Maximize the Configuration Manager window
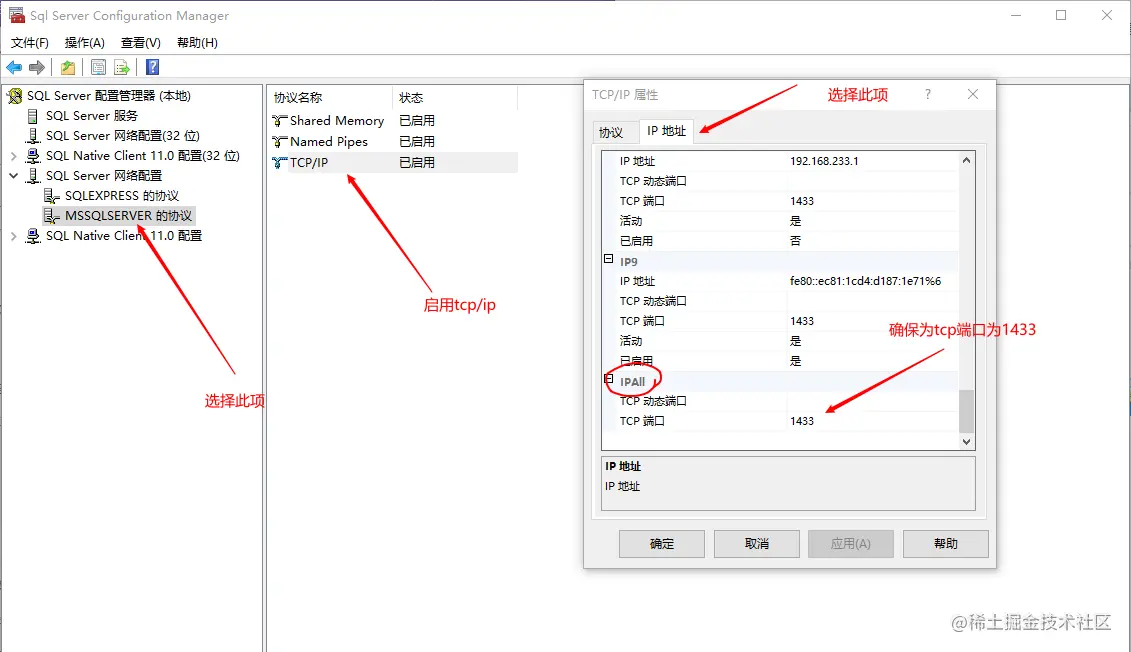The height and width of the screenshot is (652, 1131). (x=1061, y=15)
